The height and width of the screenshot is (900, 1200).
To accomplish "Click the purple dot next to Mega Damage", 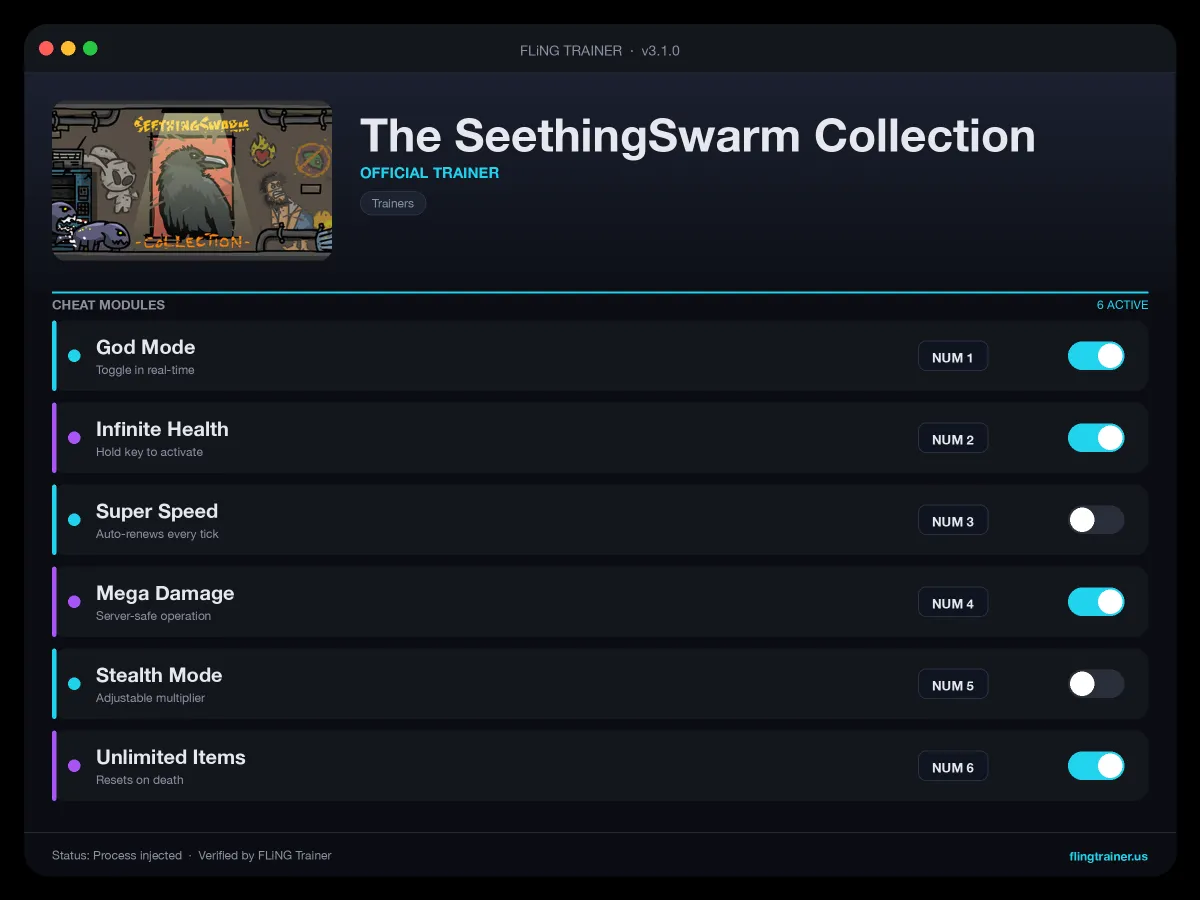I will [74, 602].
